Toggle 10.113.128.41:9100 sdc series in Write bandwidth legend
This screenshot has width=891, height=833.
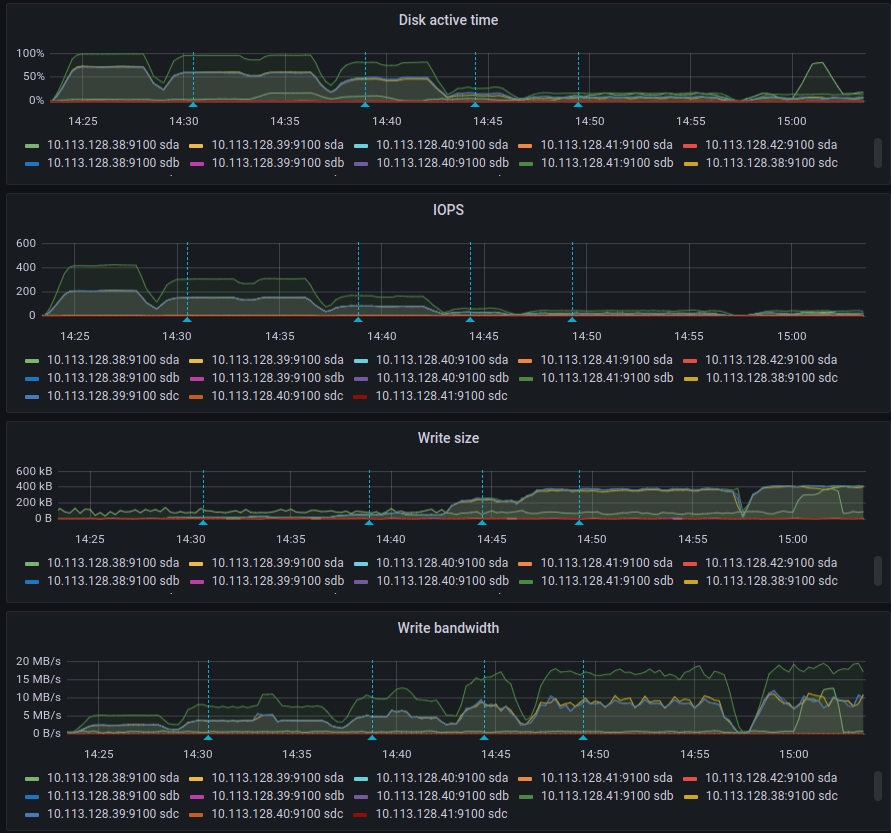[x=441, y=814]
